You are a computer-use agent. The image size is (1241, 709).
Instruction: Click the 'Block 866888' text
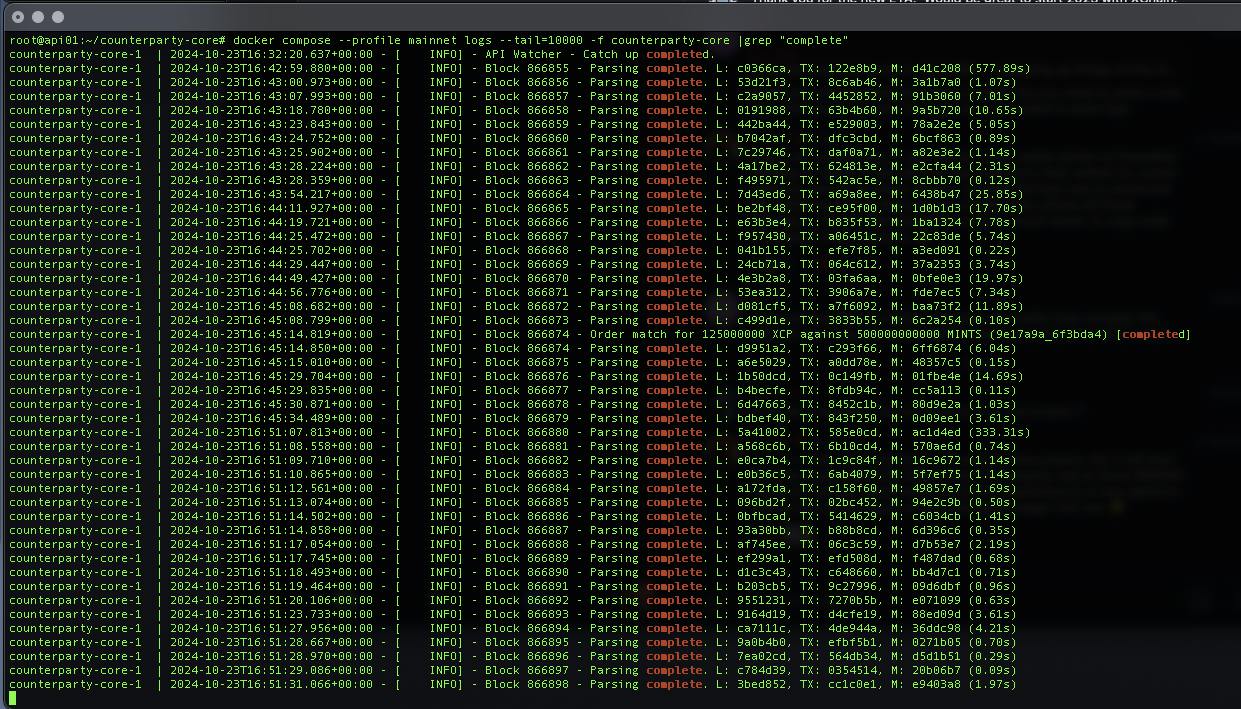527,544
